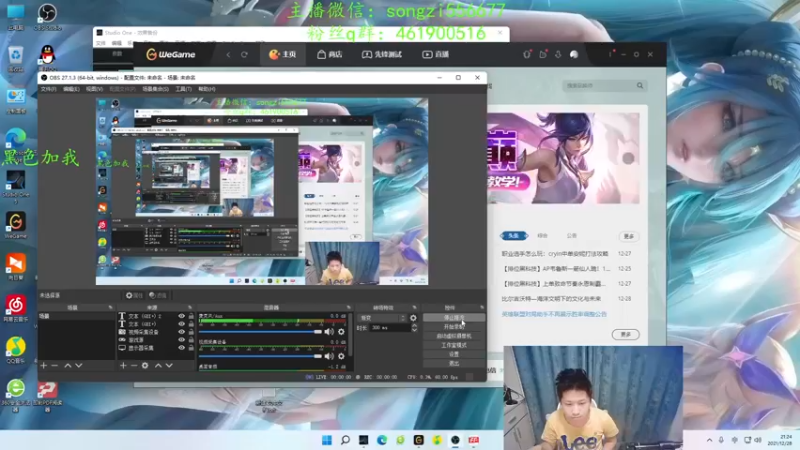Screen dimensions: 800x450
Task: Click 启动虚拟摄像机 in OBS controls
Action: click(454, 336)
